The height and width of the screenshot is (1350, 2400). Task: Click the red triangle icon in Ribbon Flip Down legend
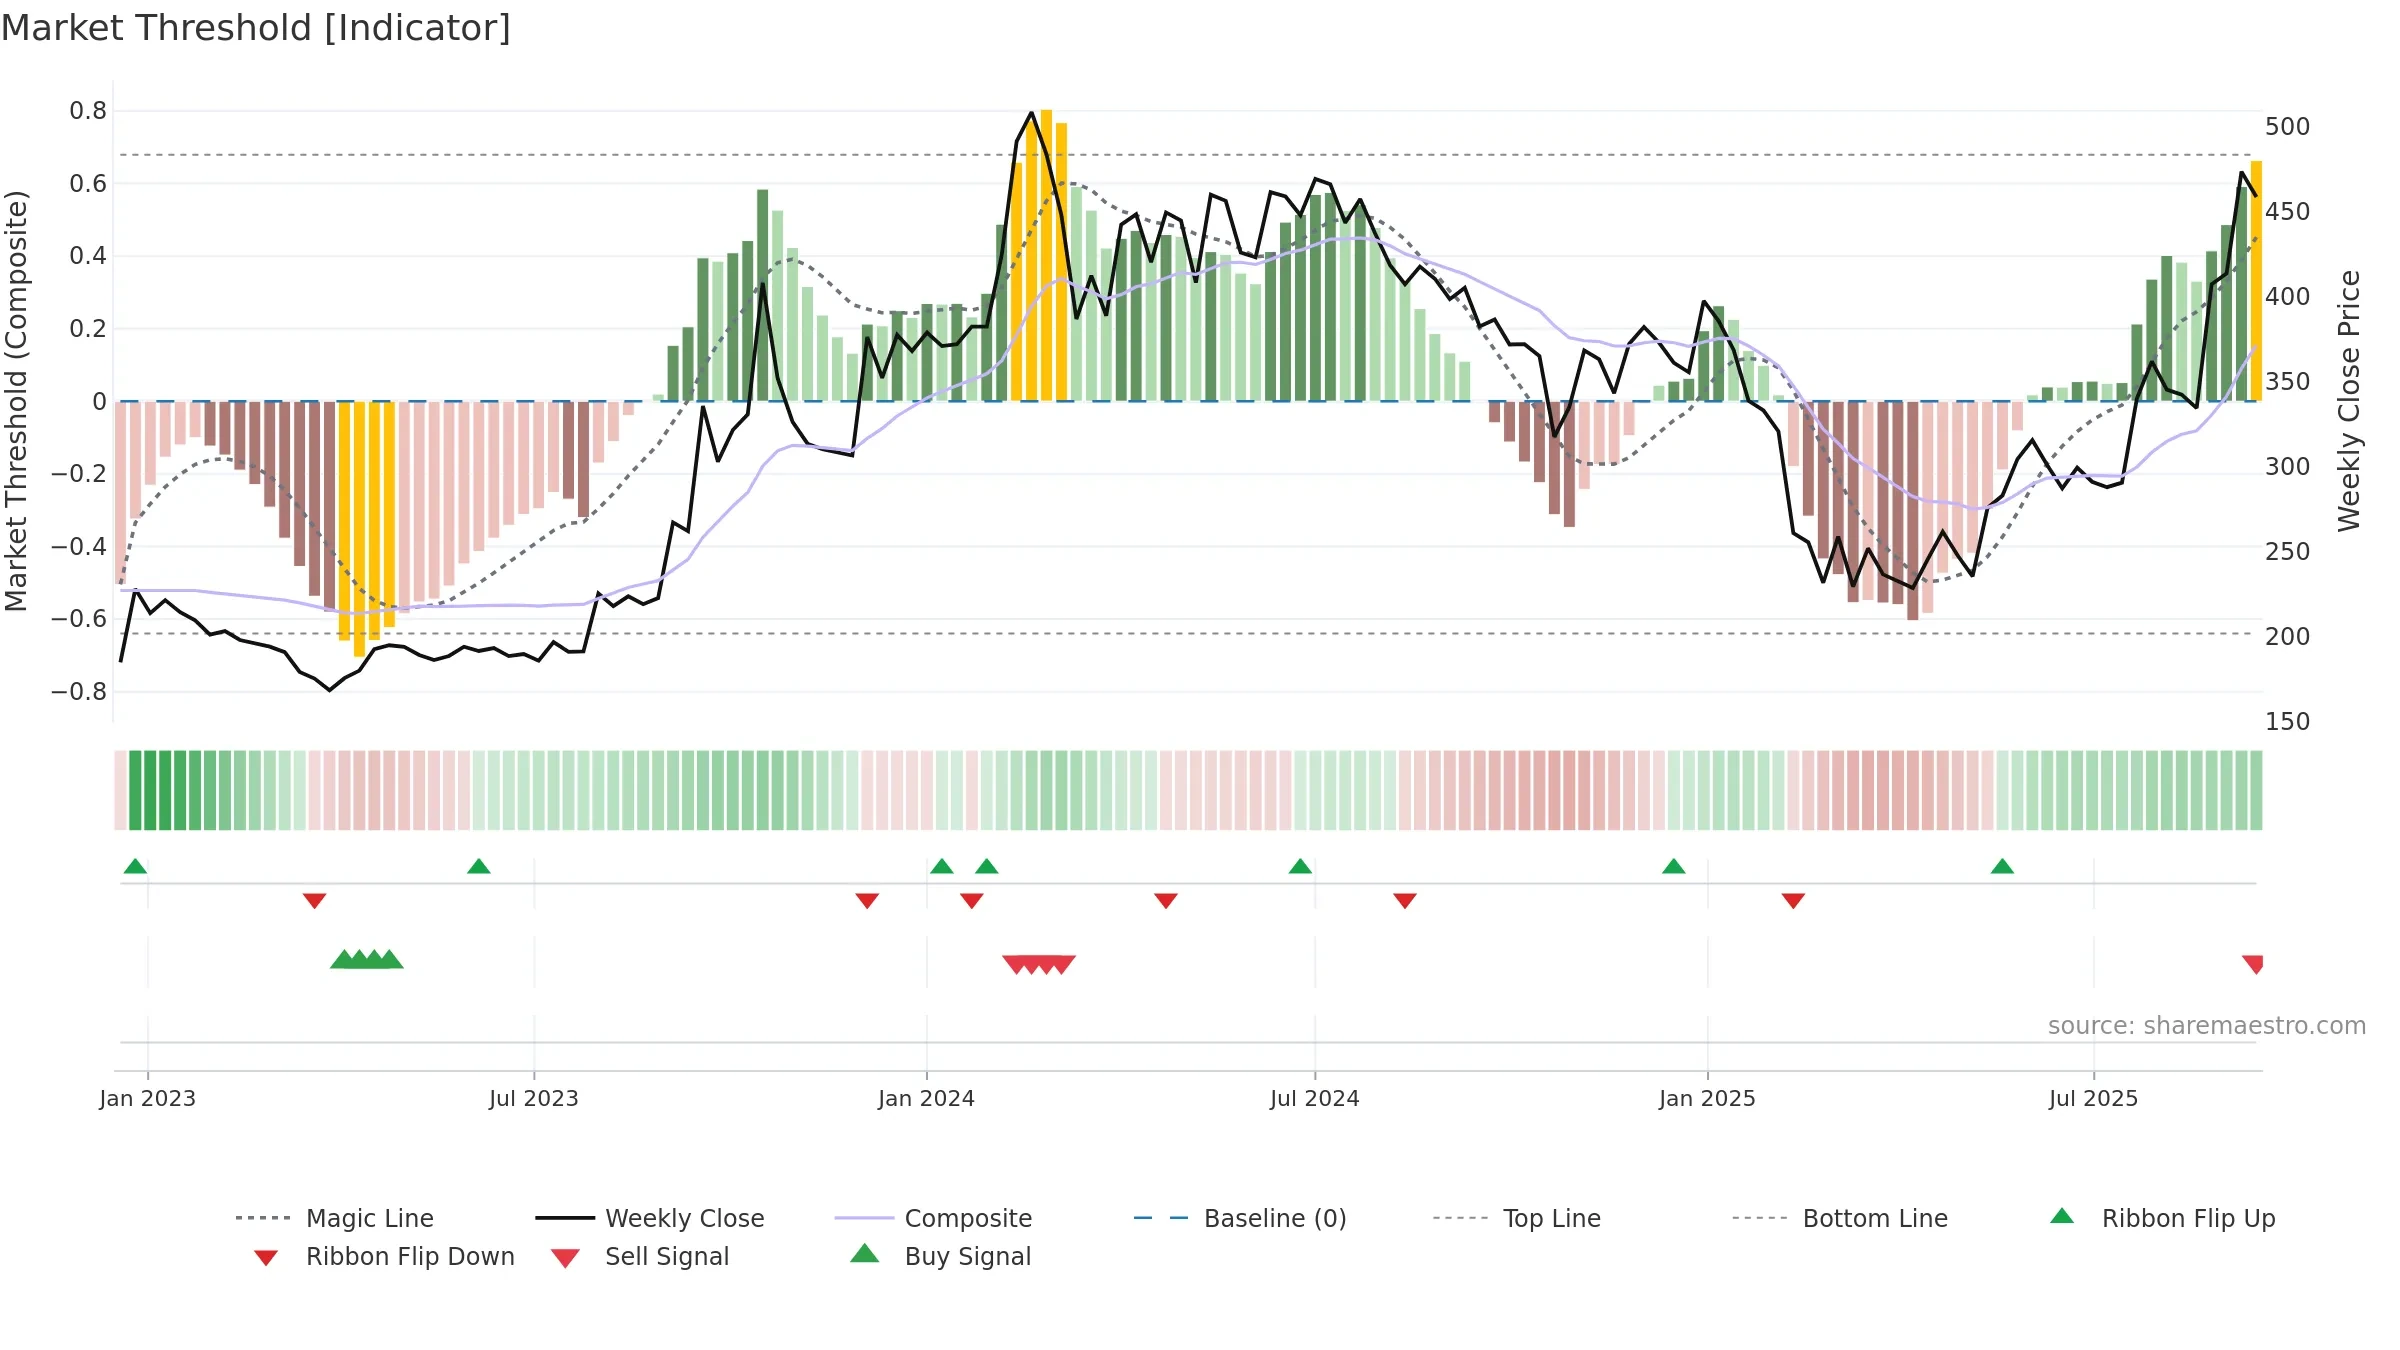pyautogui.click(x=266, y=1258)
